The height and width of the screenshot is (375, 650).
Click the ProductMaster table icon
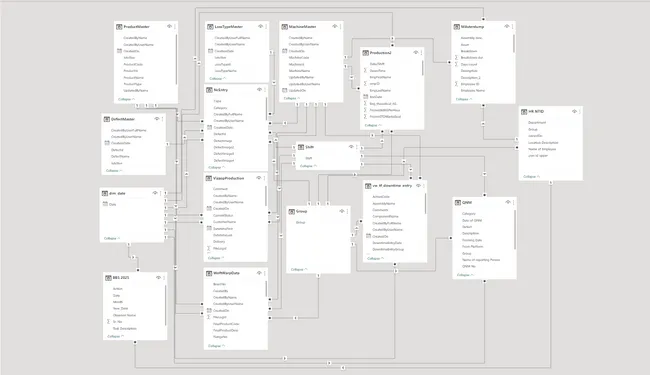click(x=119, y=27)
